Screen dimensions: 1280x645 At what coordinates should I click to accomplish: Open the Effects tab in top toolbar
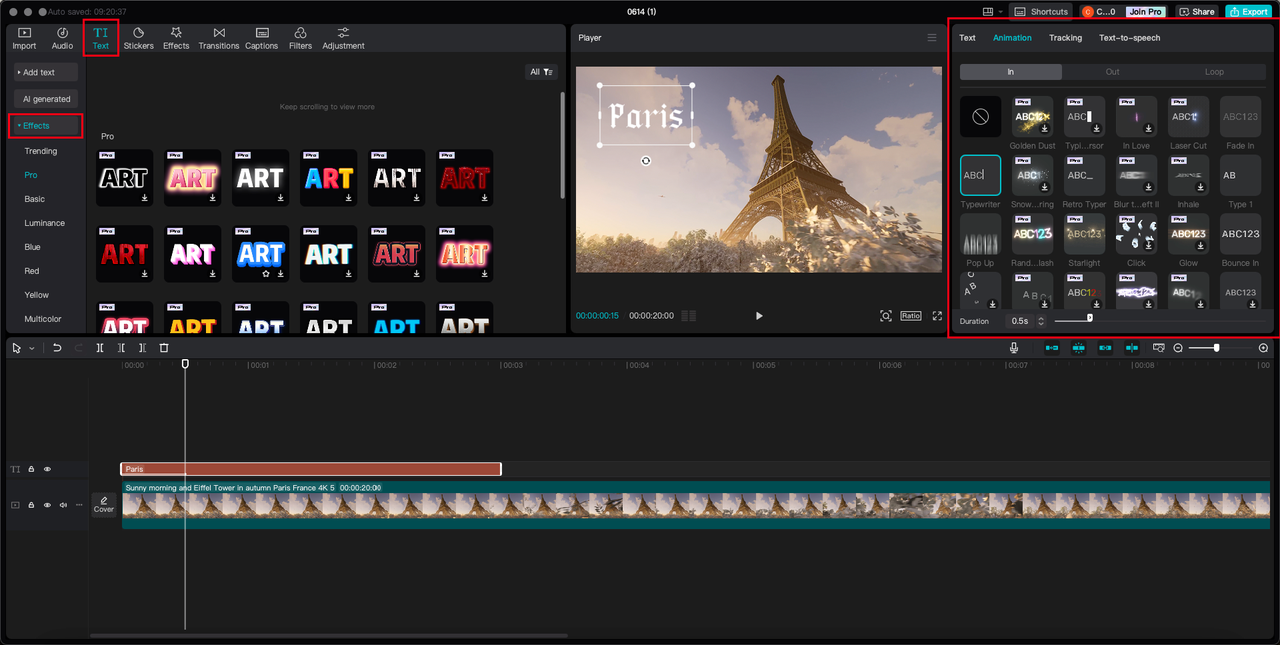tap(176, 38)
